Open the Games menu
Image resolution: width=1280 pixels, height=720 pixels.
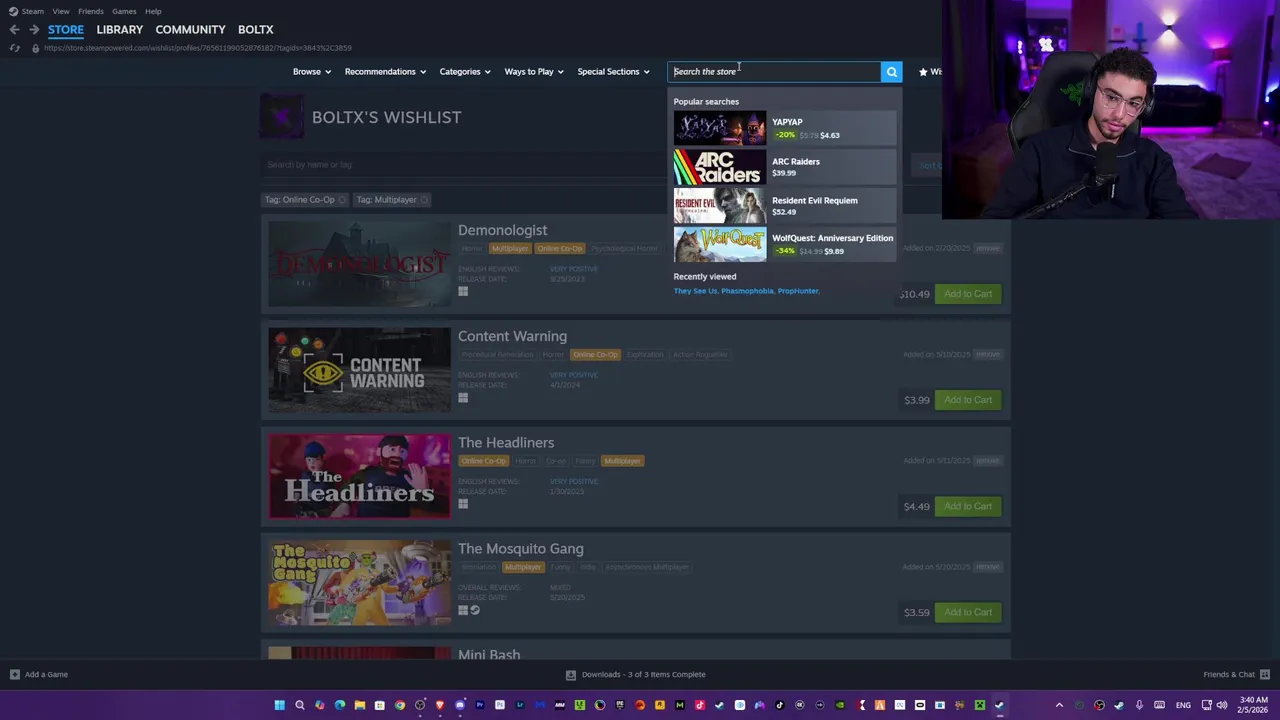[x=124, y=11]
